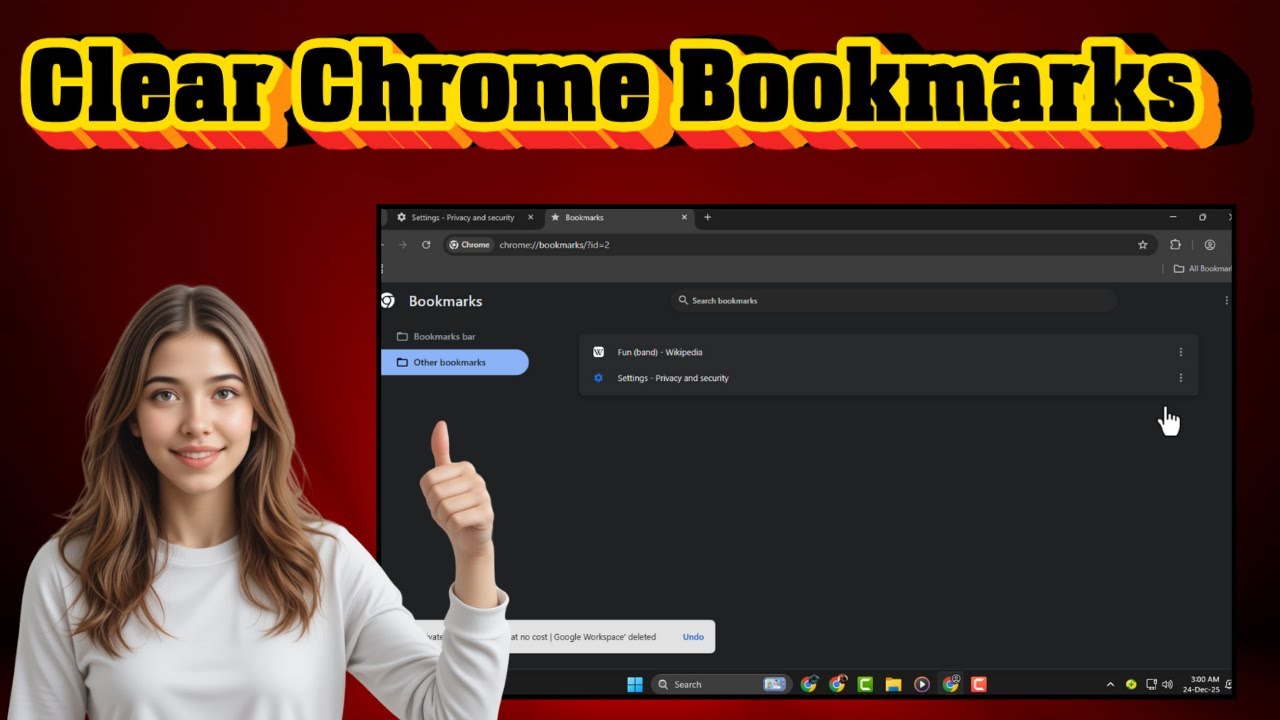
Task: Select the Settings - Privacy and security bookmark
Action: (x=888, y=378)
